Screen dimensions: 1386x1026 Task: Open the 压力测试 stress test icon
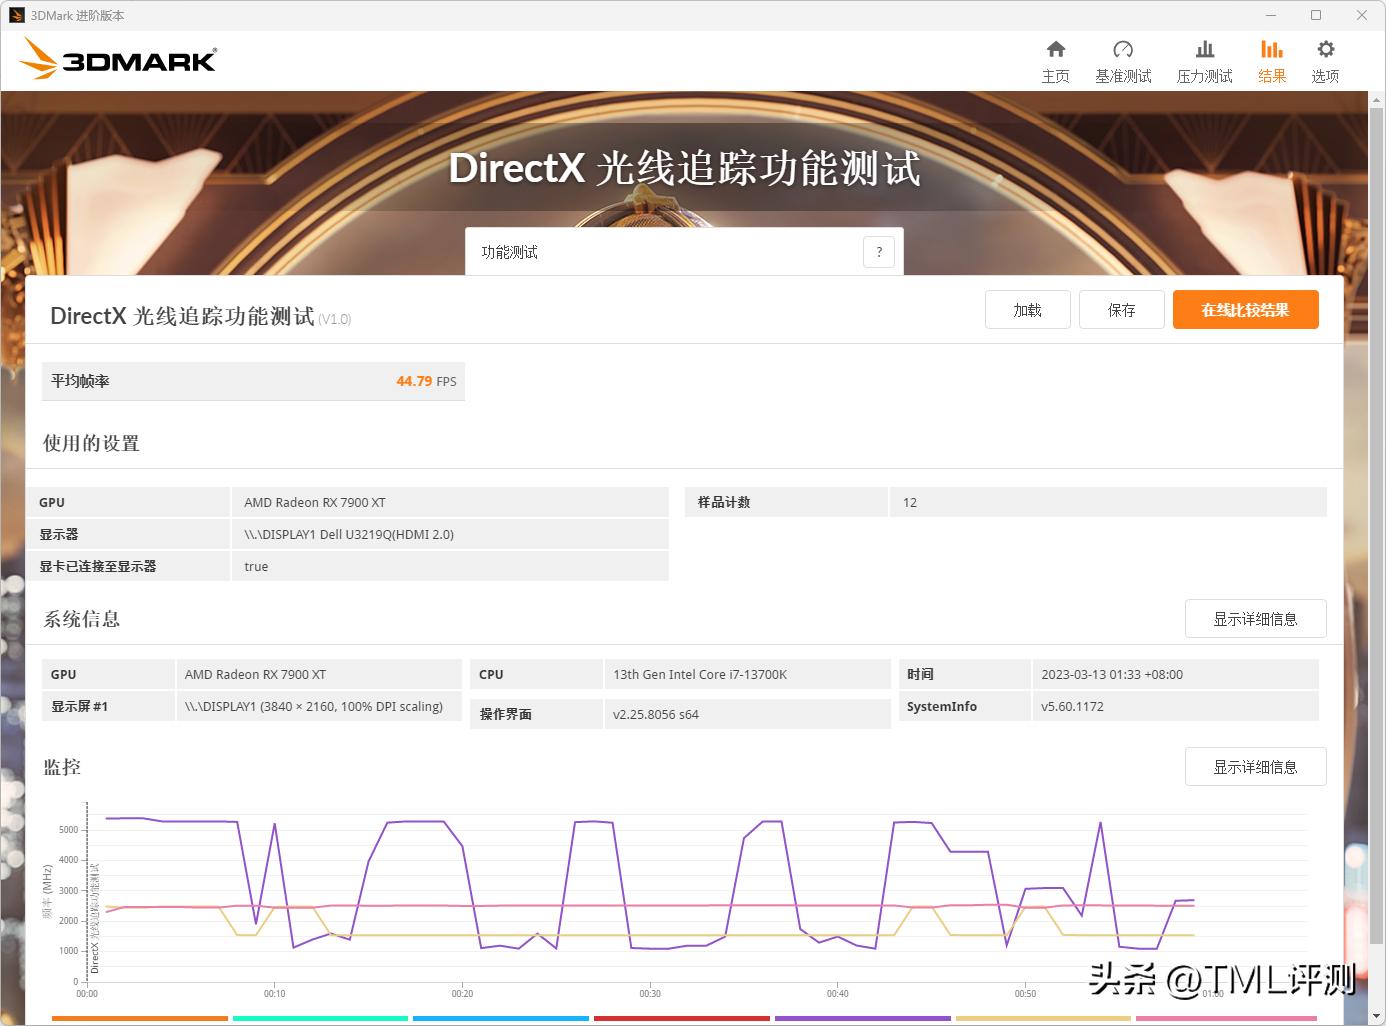pos(1204,50)
